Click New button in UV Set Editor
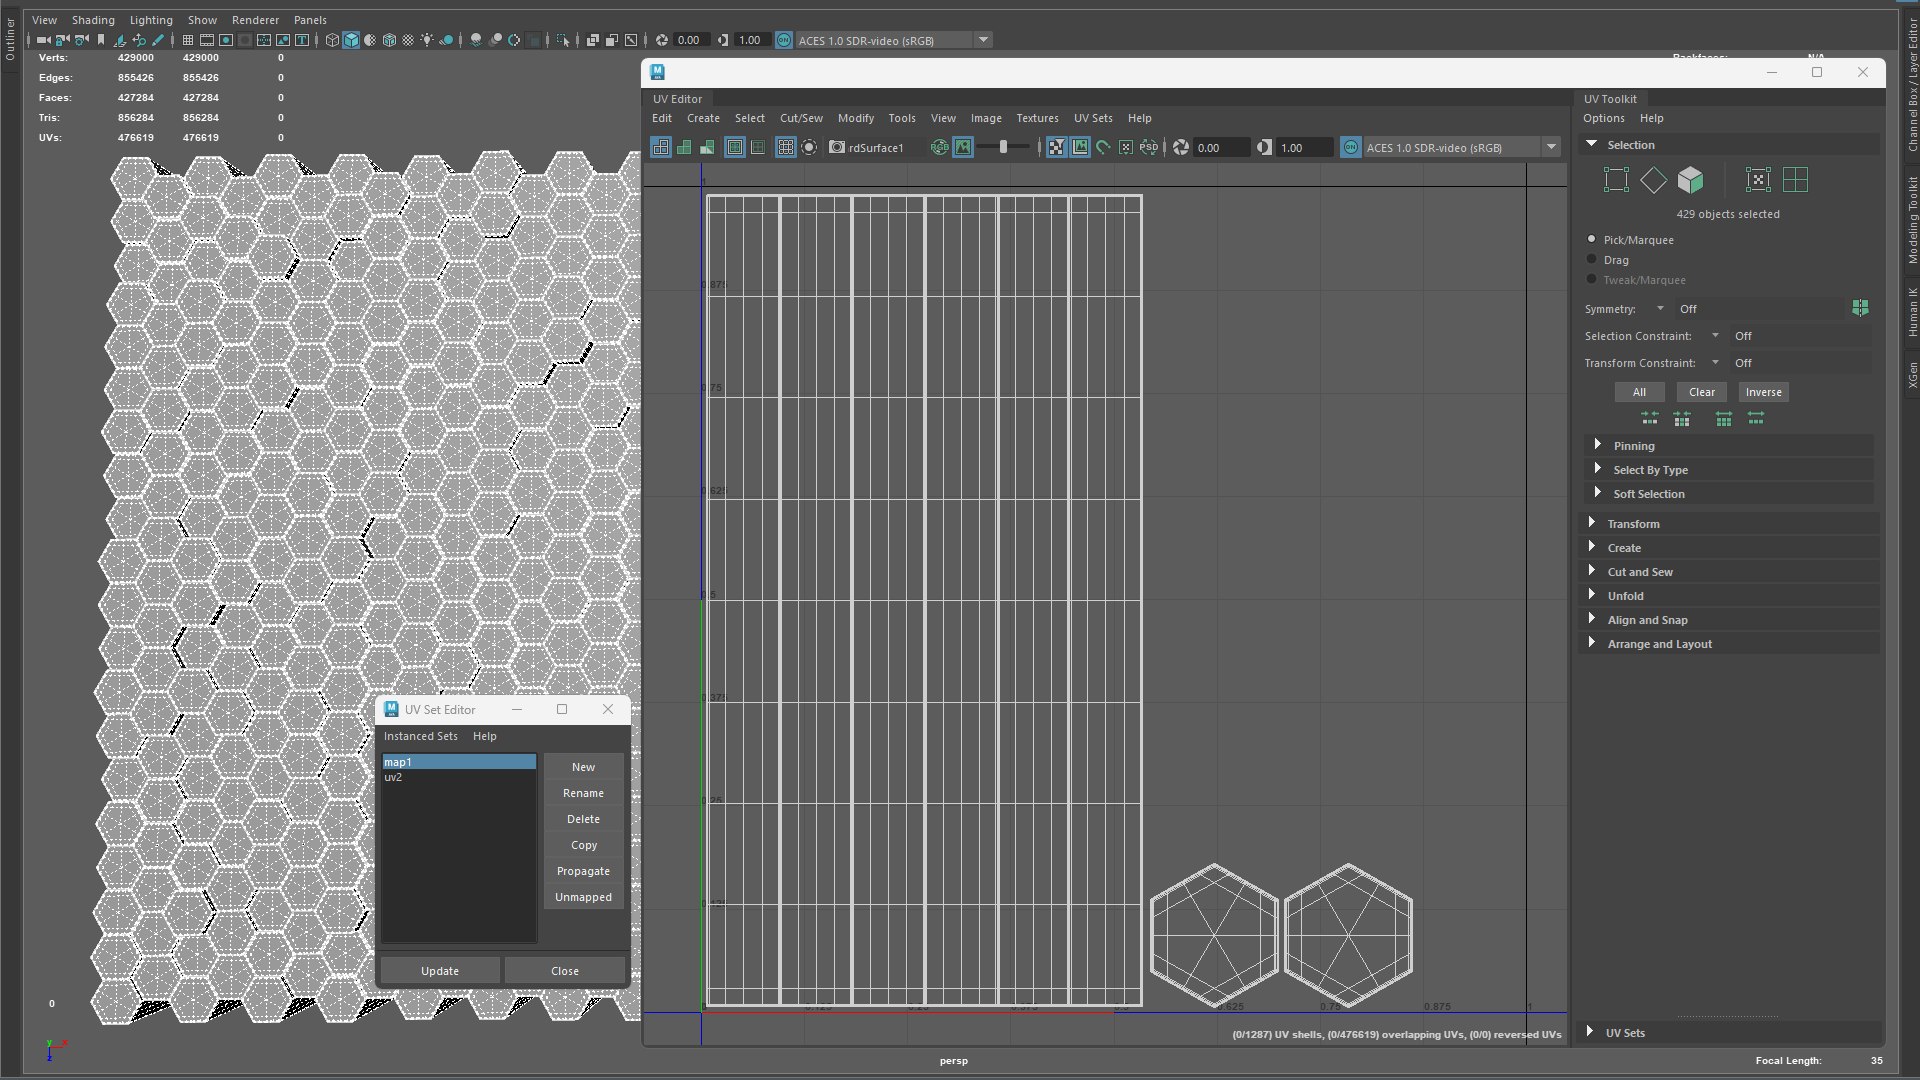The image size is (1920, 1080). (583, 766)
